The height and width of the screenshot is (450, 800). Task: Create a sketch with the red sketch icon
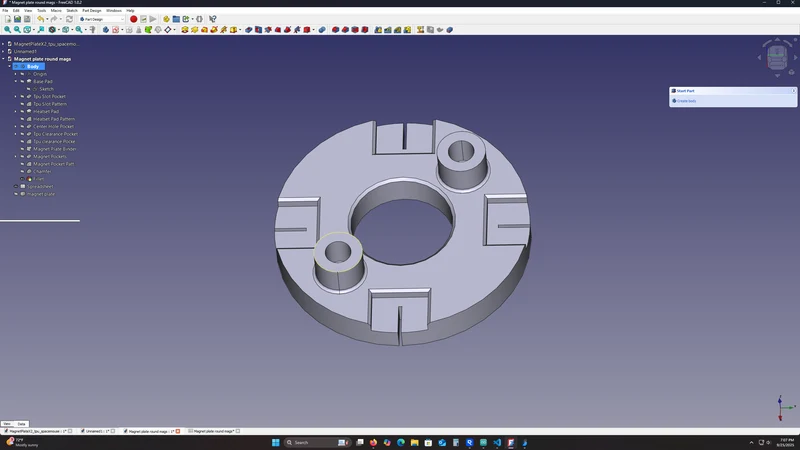point(116,30)
